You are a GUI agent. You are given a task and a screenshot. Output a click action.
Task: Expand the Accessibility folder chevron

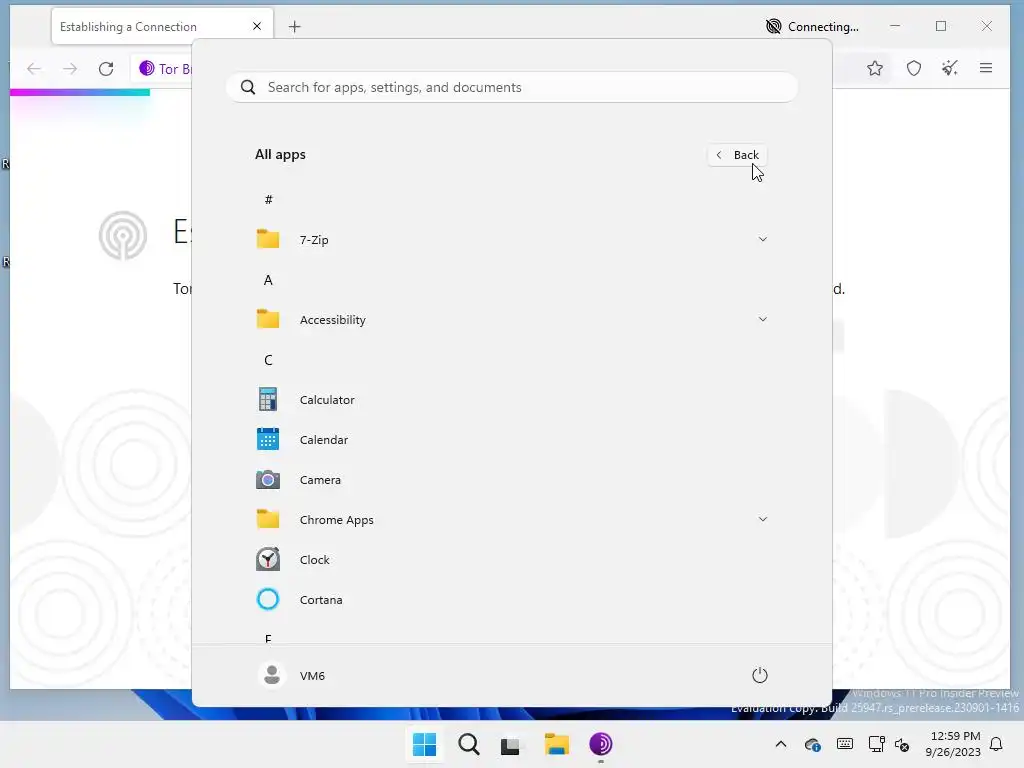pos(763,319)
